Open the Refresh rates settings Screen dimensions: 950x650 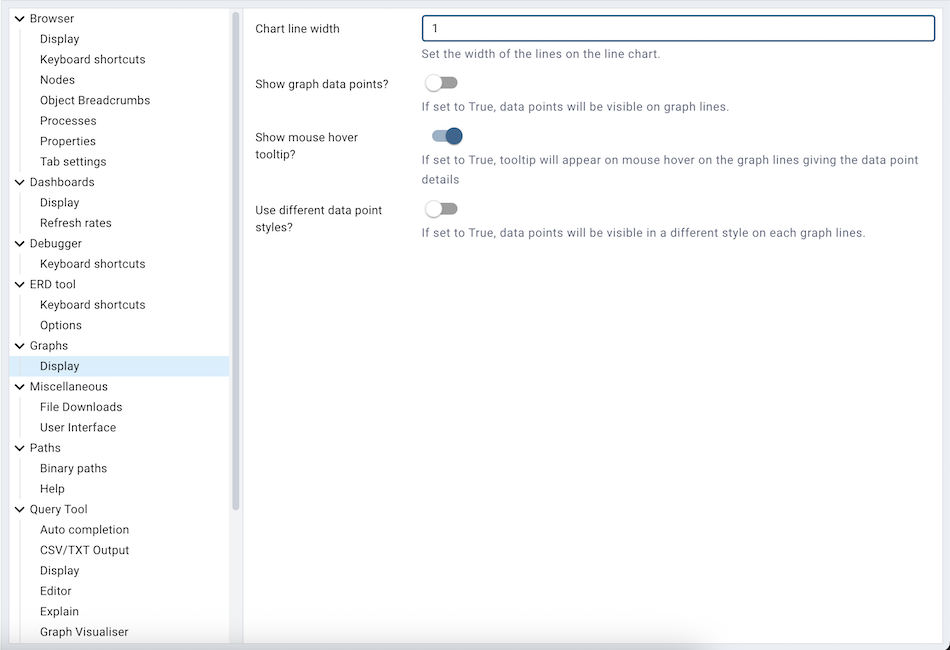click(74, 222)
